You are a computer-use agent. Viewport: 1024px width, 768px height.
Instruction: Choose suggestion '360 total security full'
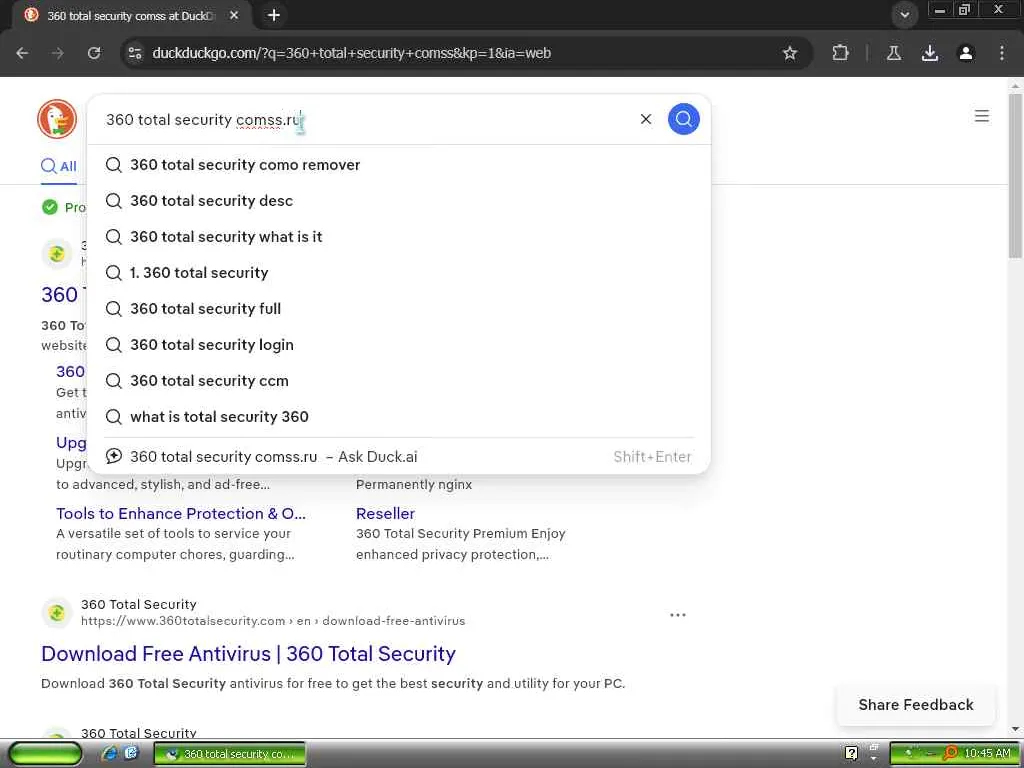click(x=398, y=308)
